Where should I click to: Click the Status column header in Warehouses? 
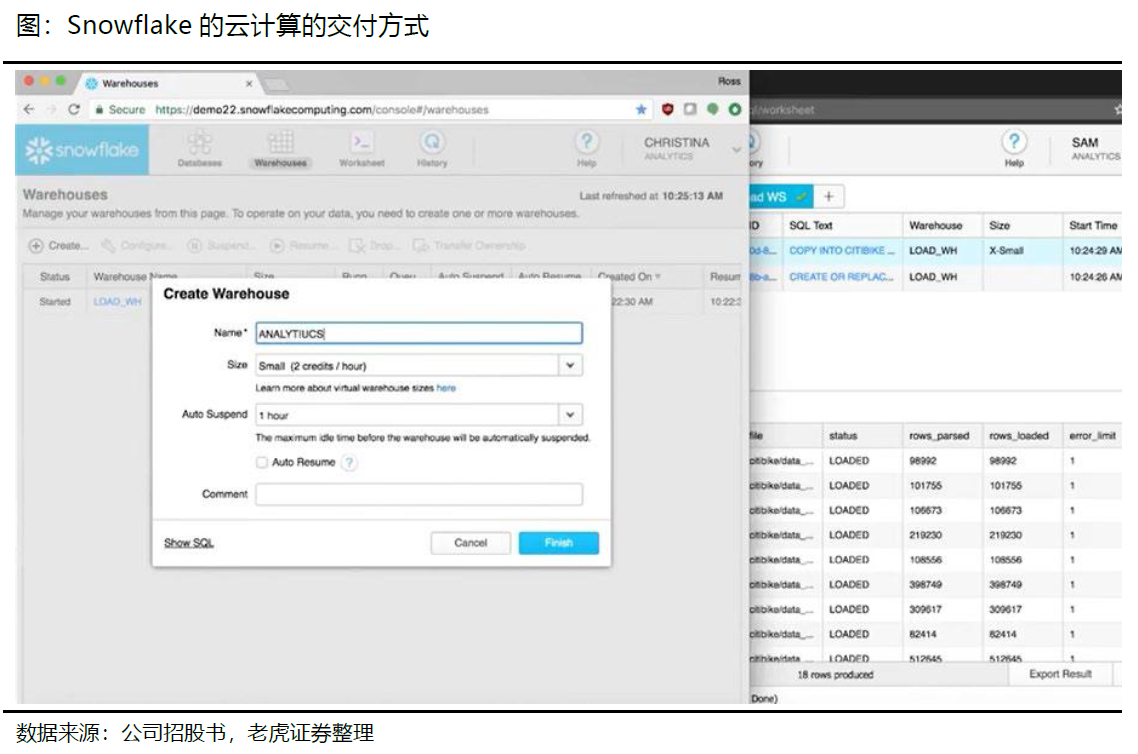(54, 276)
